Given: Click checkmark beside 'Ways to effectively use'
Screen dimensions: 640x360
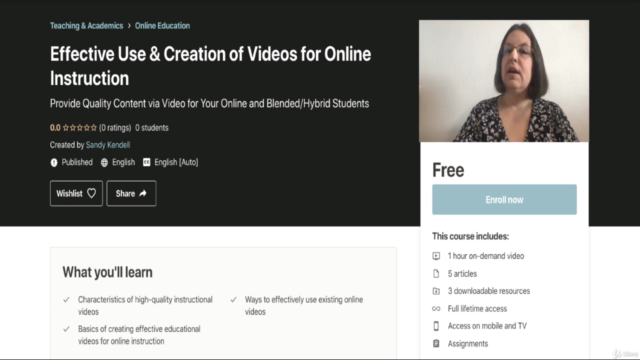Looking at the screenshot, I should pyautogui.click(x=233, y=300).
